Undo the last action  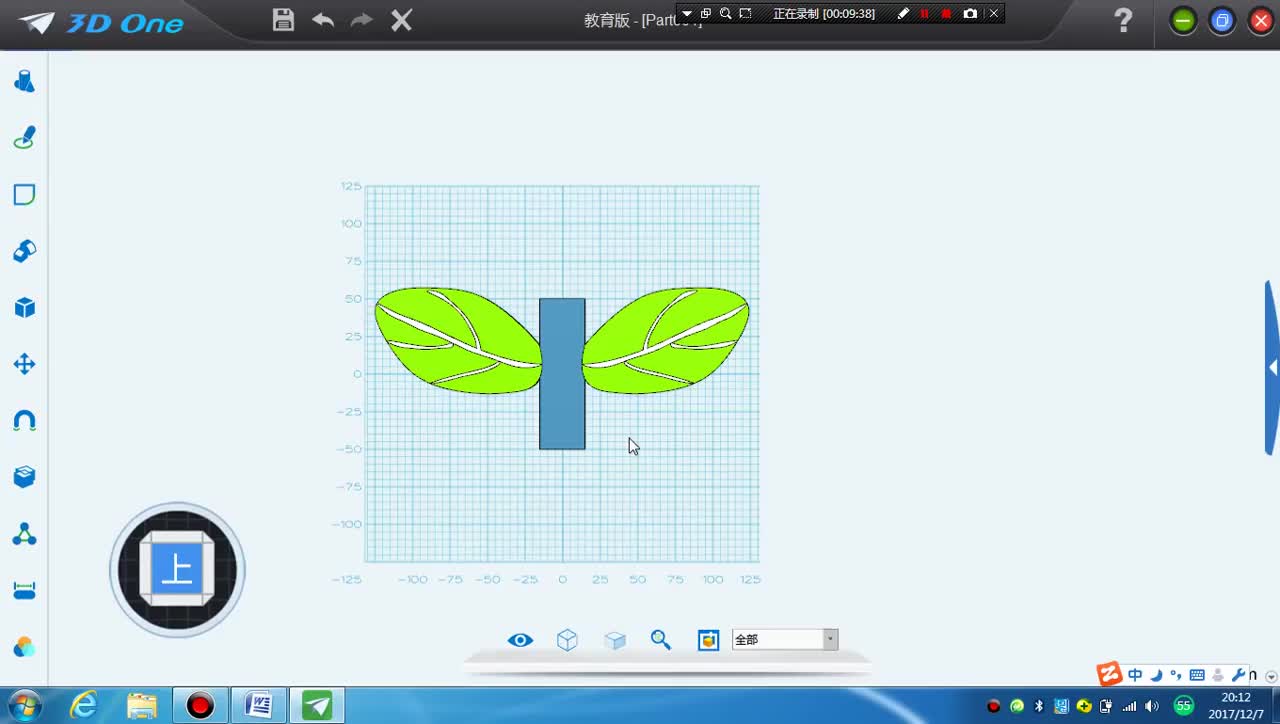coord(323,20)
